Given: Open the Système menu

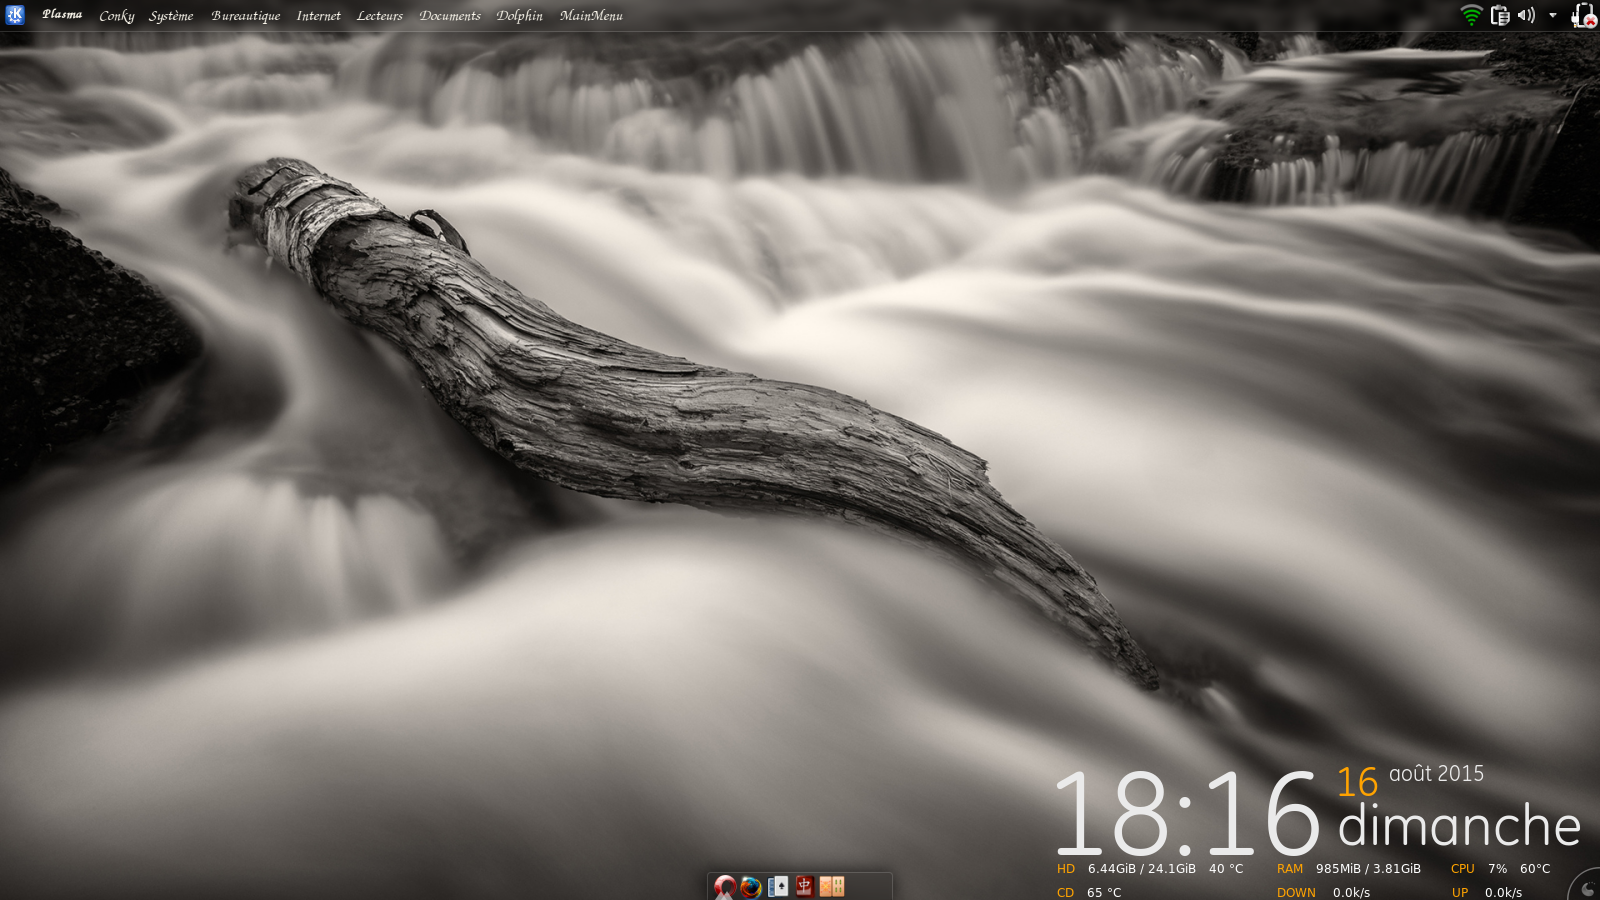Looking at the screenshot, I should [x=171, y=16].
